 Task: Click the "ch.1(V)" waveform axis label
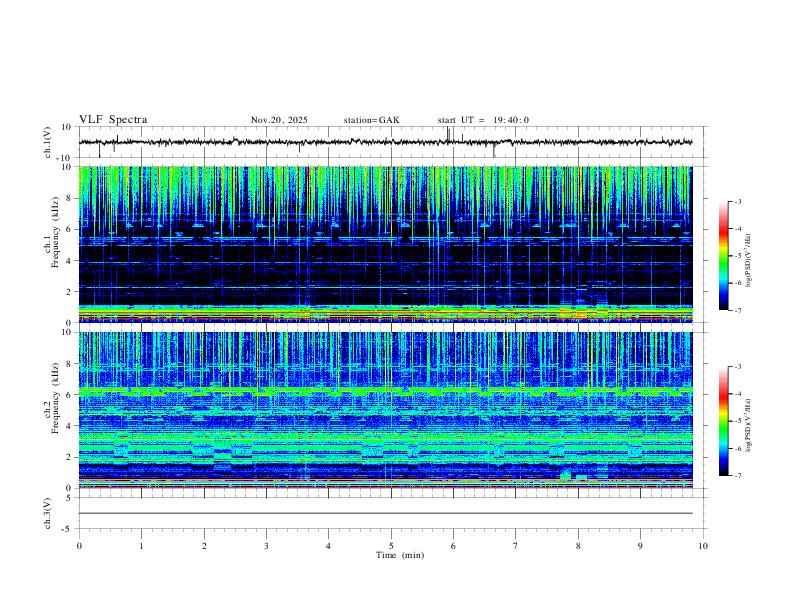pos(48,142)
